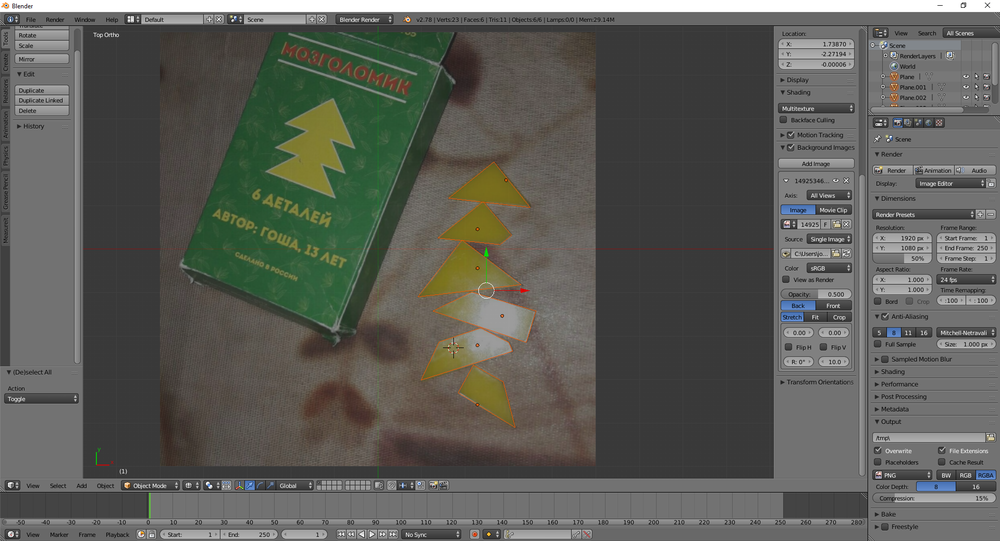1000x541 pixels.
Task: Open the Texture properties tab icon
Action: pos(939,122)
